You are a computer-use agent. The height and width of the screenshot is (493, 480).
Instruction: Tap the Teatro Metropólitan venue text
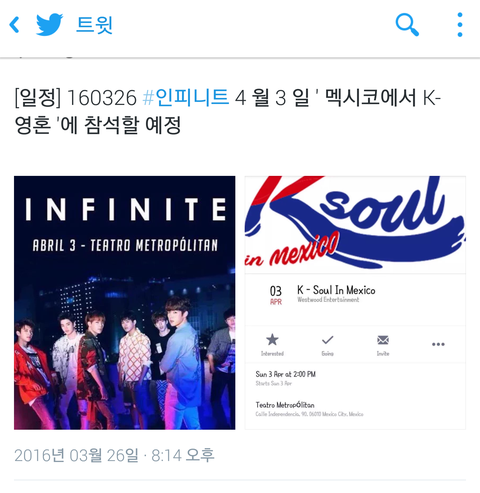pyautogui.click(x=285, y=405)
